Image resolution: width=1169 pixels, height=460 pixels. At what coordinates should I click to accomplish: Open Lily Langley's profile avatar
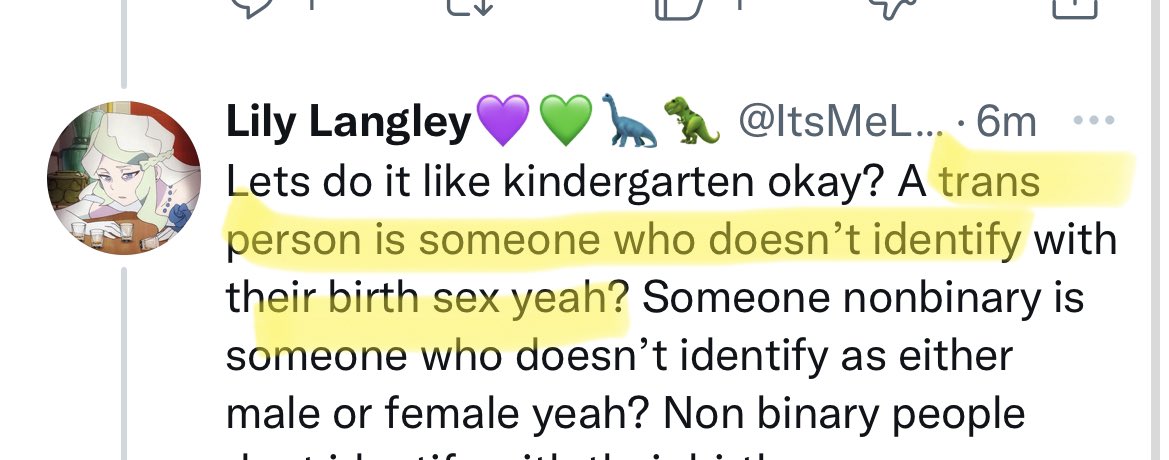click(124, 177)
